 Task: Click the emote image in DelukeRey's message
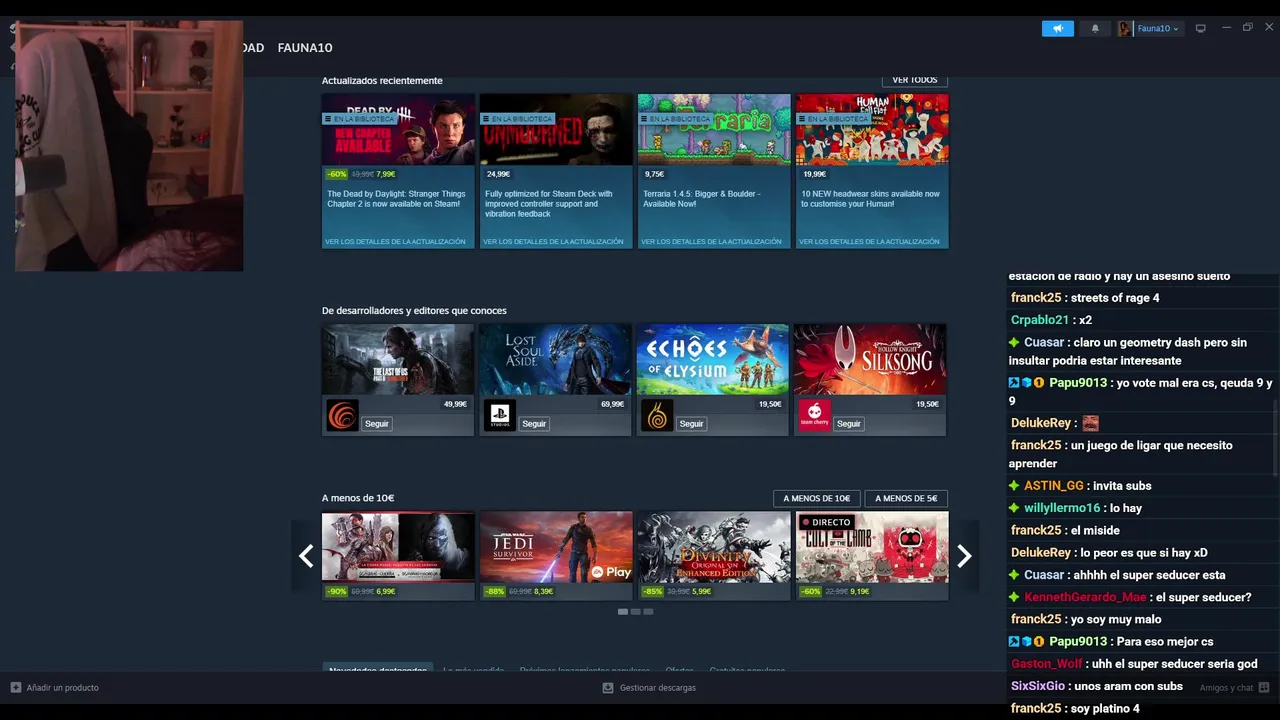pos(1091,423)
